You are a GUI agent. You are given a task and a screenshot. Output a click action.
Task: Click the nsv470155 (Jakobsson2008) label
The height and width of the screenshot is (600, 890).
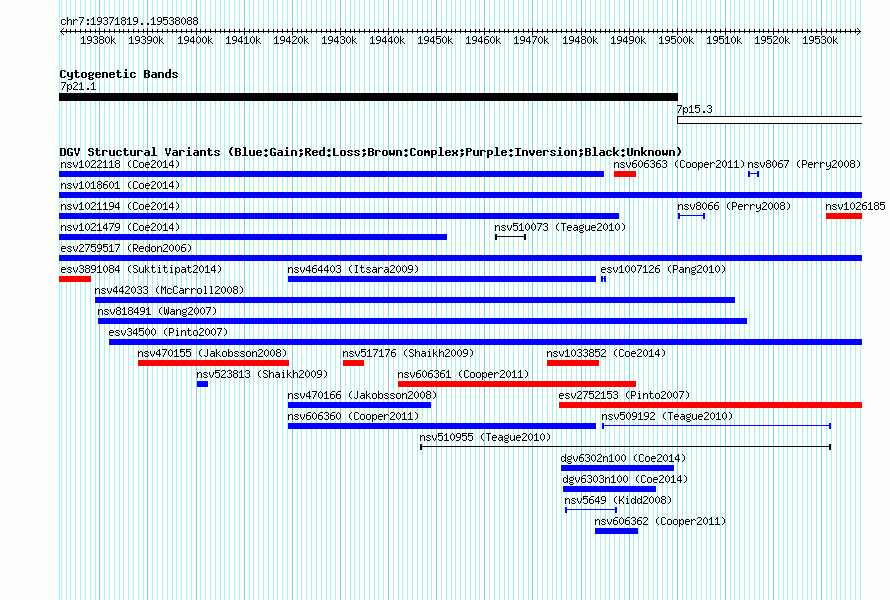point(212,353)
